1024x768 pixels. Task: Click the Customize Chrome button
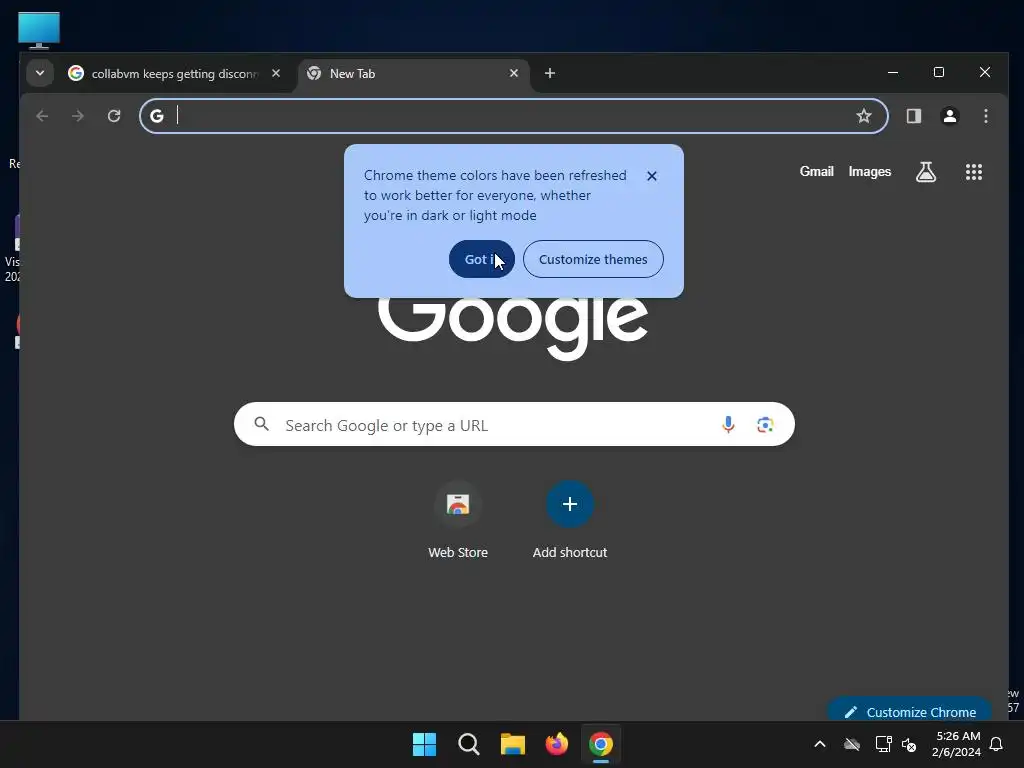(910, 711)
